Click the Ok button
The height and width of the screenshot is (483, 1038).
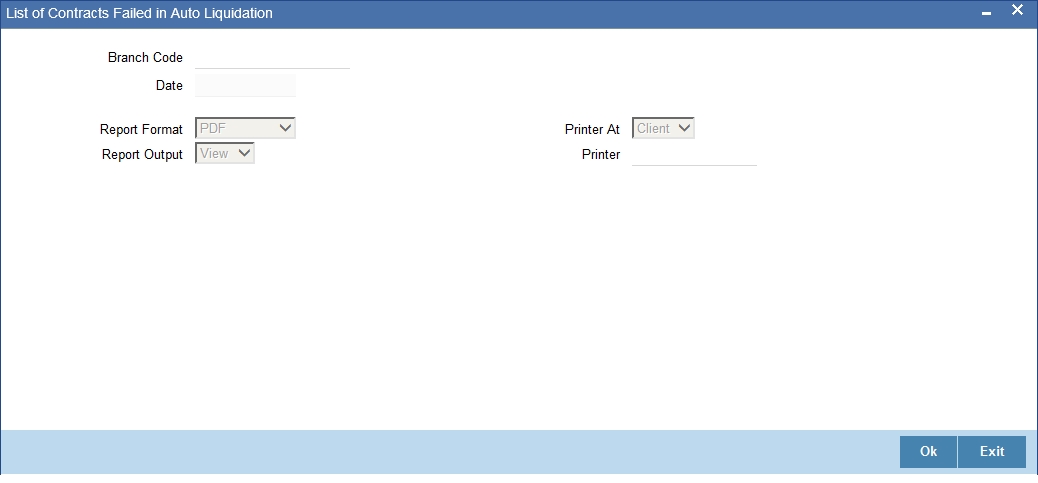click(928, 451)
